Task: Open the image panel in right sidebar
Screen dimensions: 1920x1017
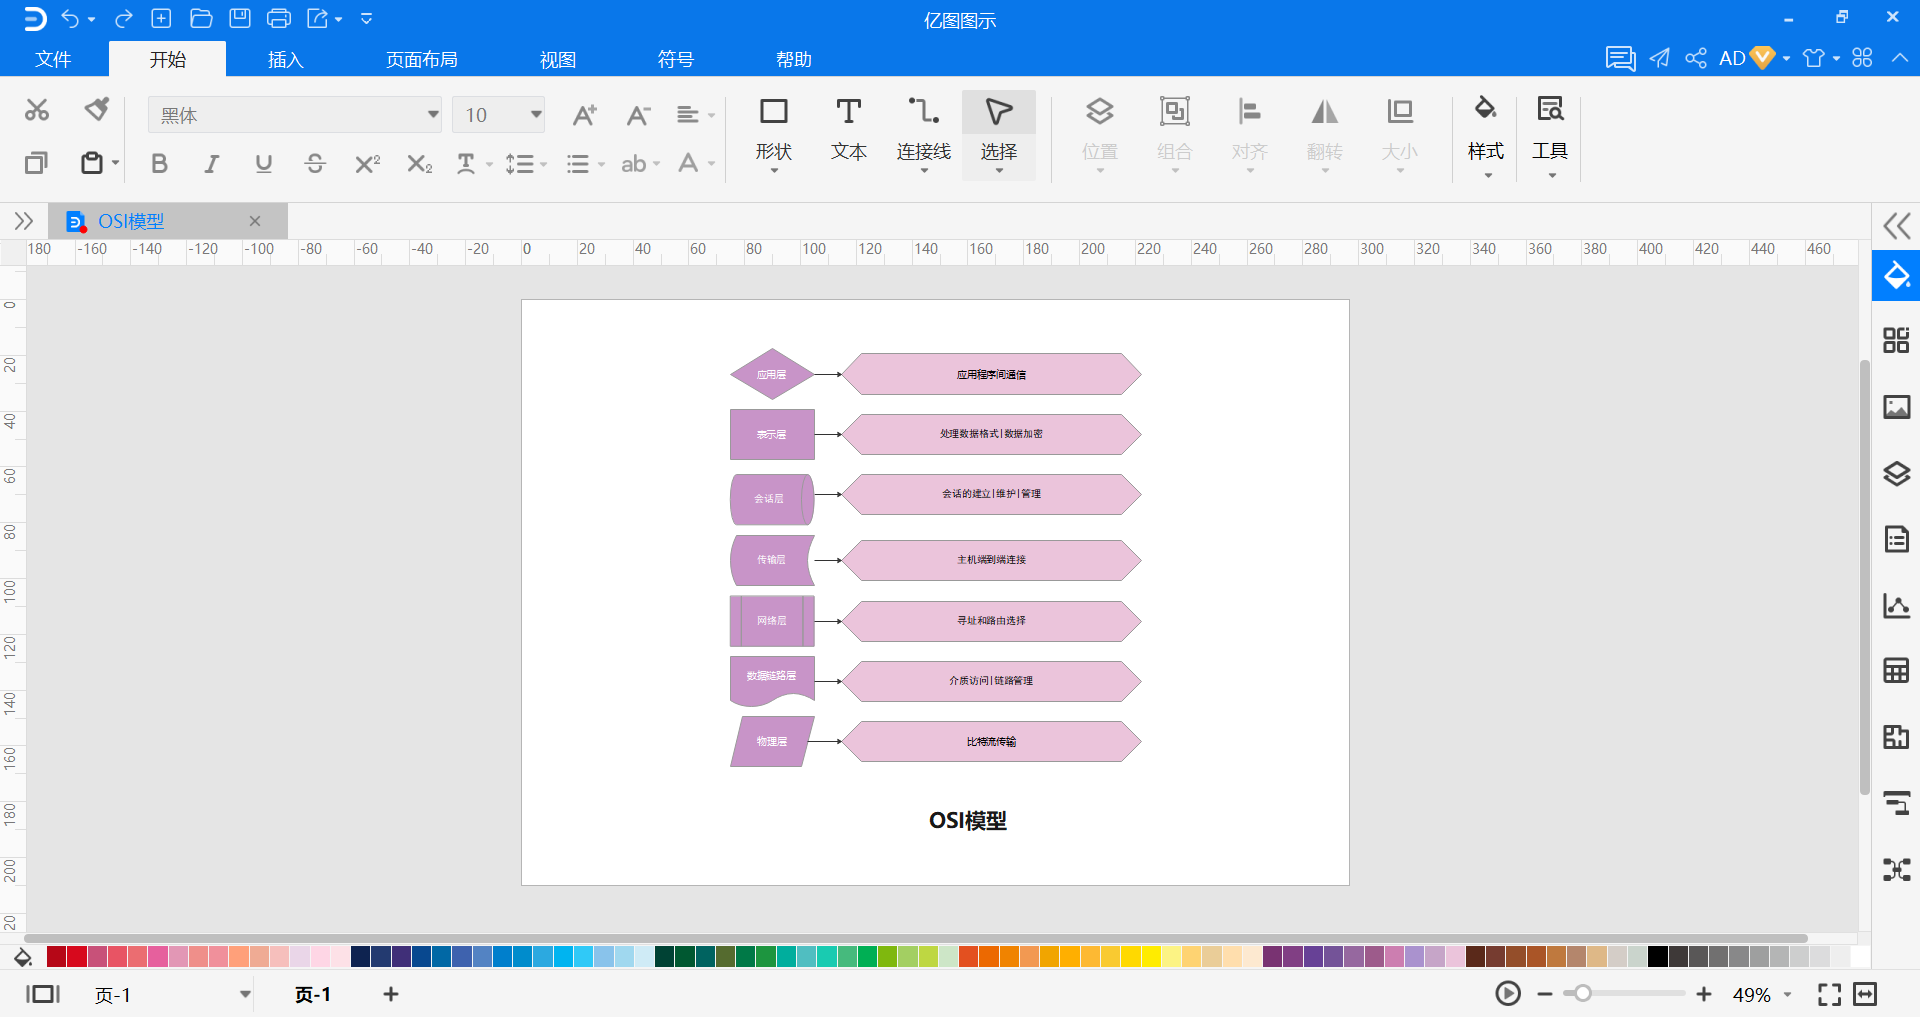Action: [x=1896, y=407]
